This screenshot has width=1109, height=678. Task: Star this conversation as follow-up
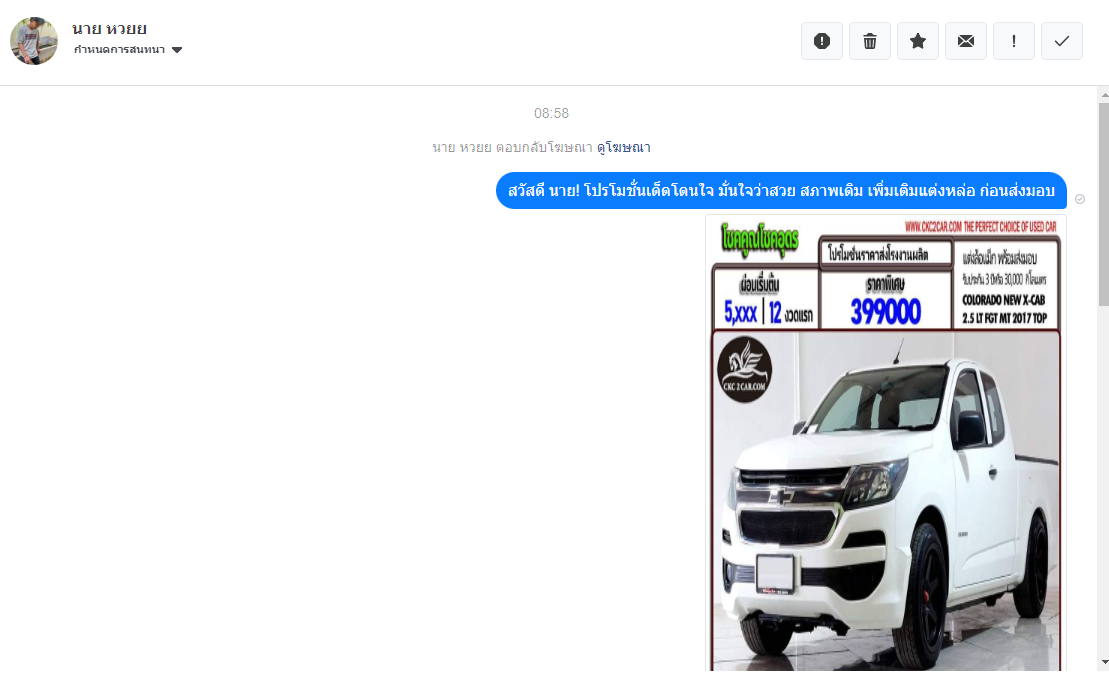[918, 41]
